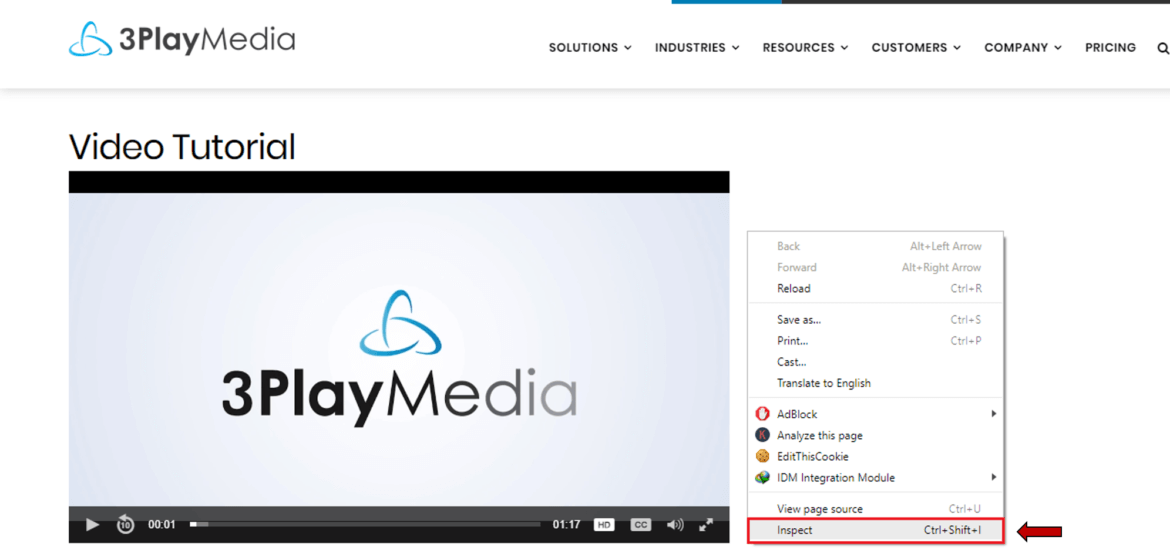
Task: Expand the AdBlock submenu arrow
Action: click(x=993, y=413)
